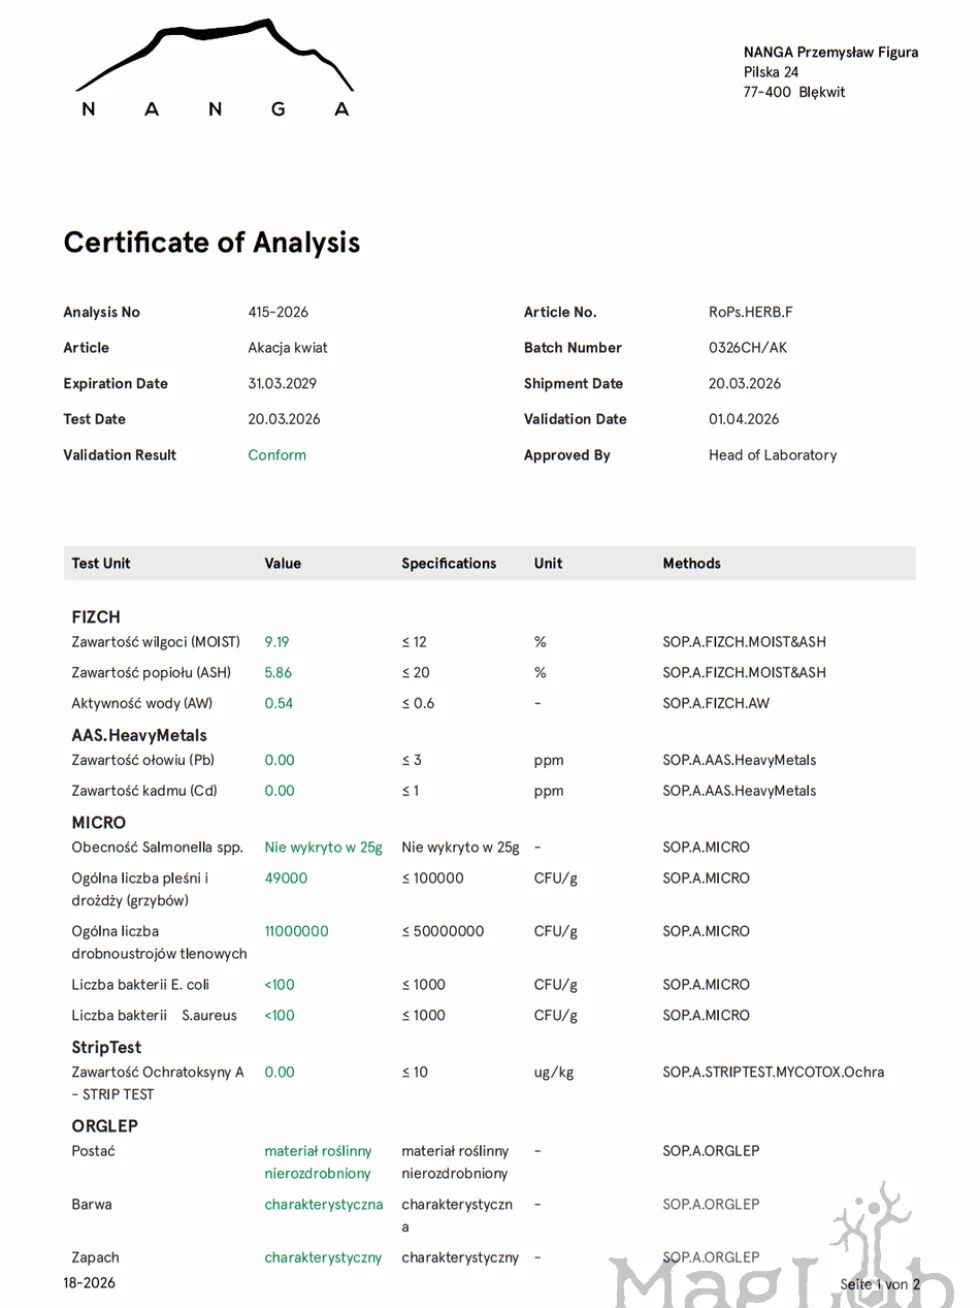
Task: Select the StripTest section heading
Action: coord(106,1047)
